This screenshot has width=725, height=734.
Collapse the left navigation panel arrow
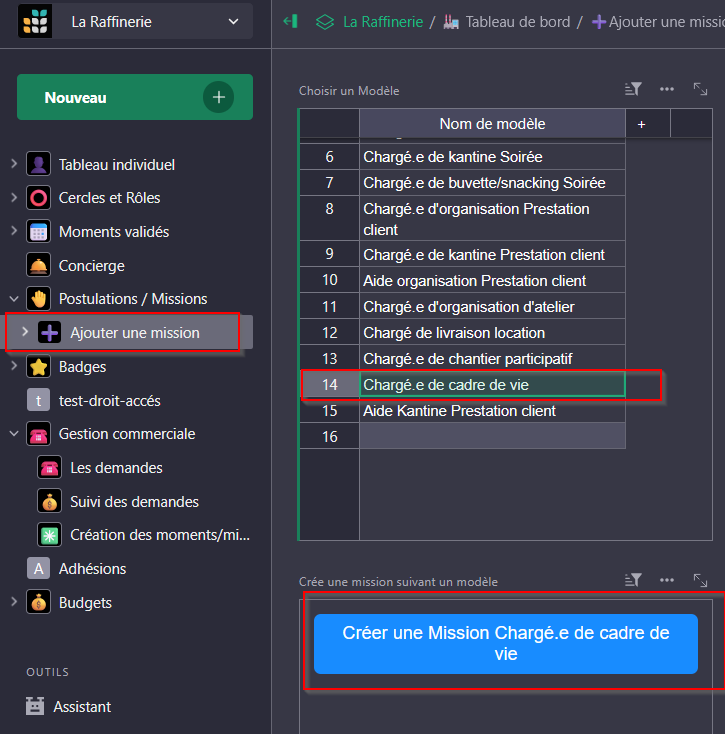tap(291, 21)
